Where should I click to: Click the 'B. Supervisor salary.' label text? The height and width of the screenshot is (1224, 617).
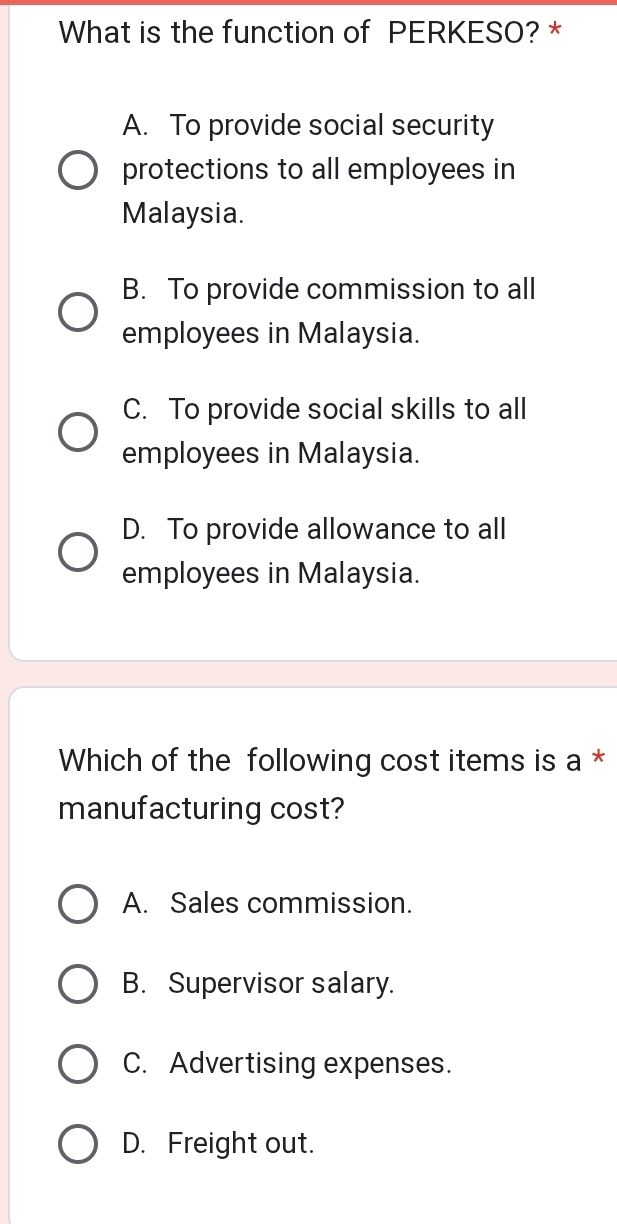point(259,984)
